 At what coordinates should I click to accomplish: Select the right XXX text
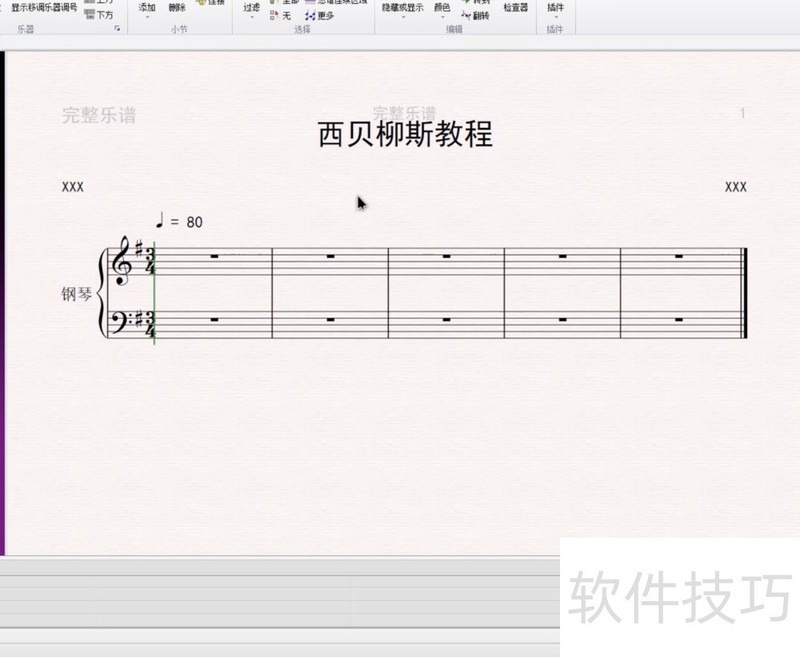click(736, 187)
